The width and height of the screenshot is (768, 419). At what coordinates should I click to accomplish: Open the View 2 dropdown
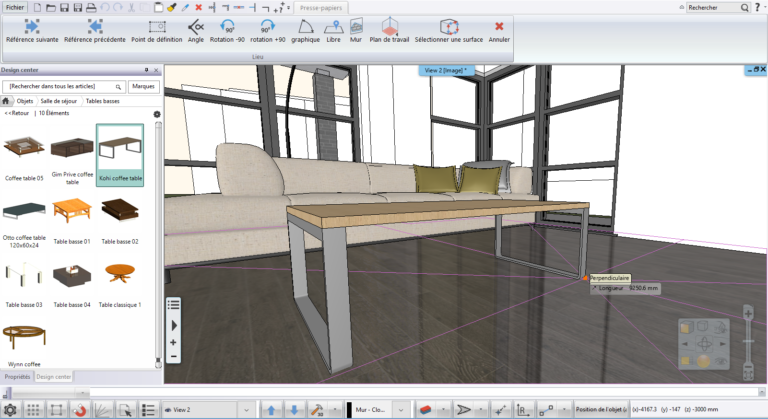point(246,410)
